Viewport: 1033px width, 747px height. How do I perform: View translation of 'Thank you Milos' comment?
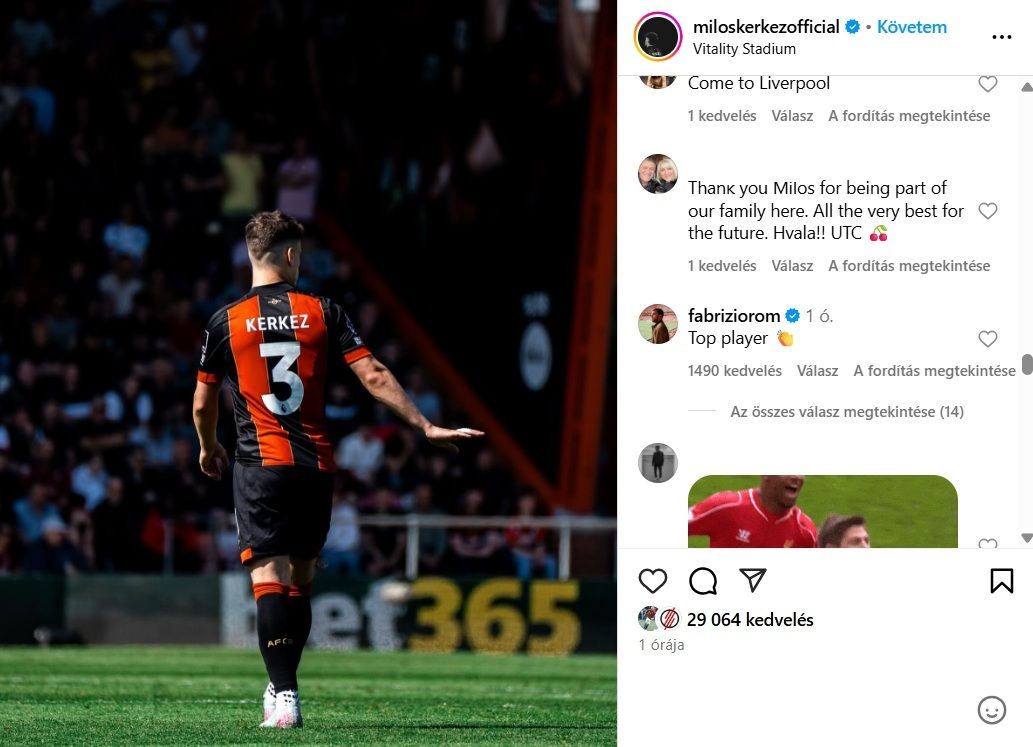(909, 265)
